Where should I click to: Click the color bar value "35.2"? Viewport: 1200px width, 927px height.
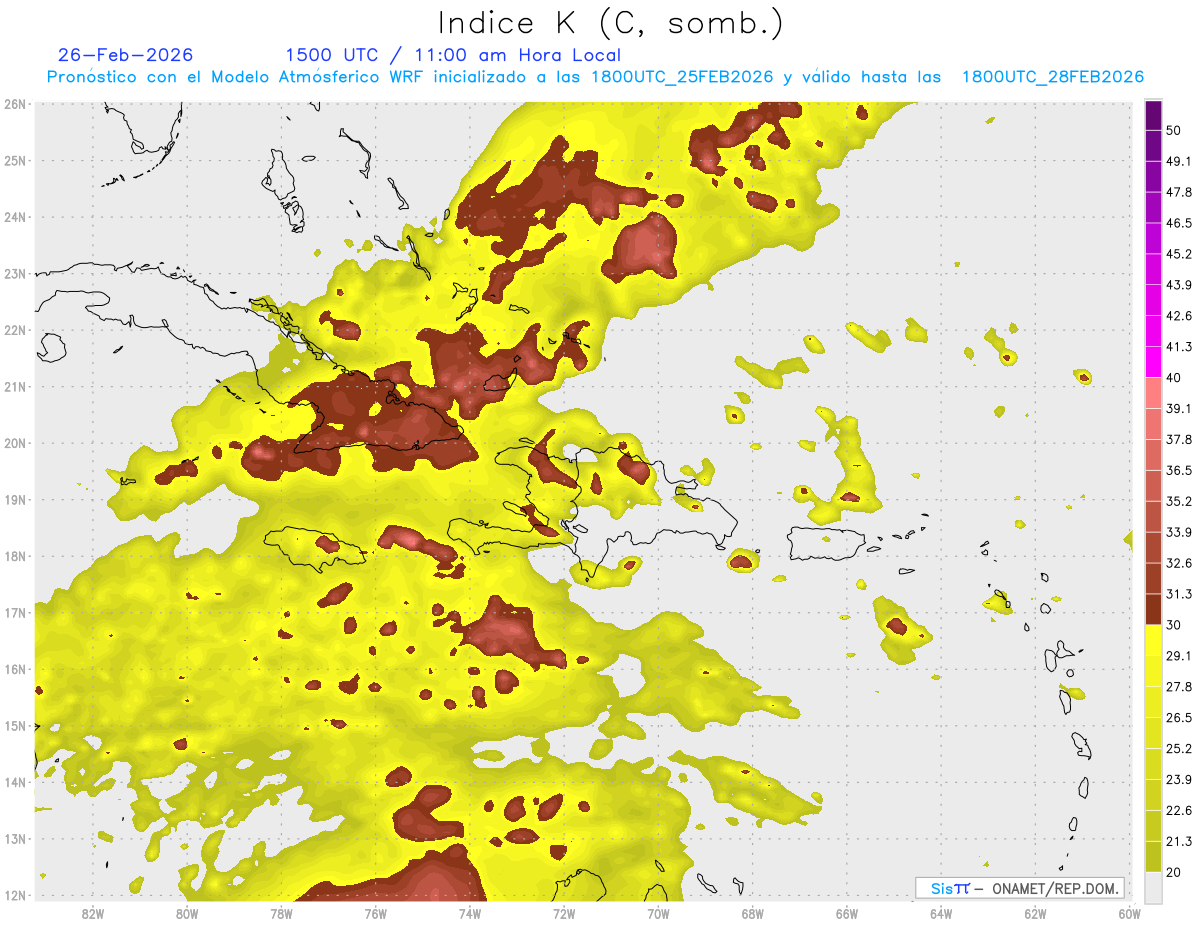[x=1179, y=501]
